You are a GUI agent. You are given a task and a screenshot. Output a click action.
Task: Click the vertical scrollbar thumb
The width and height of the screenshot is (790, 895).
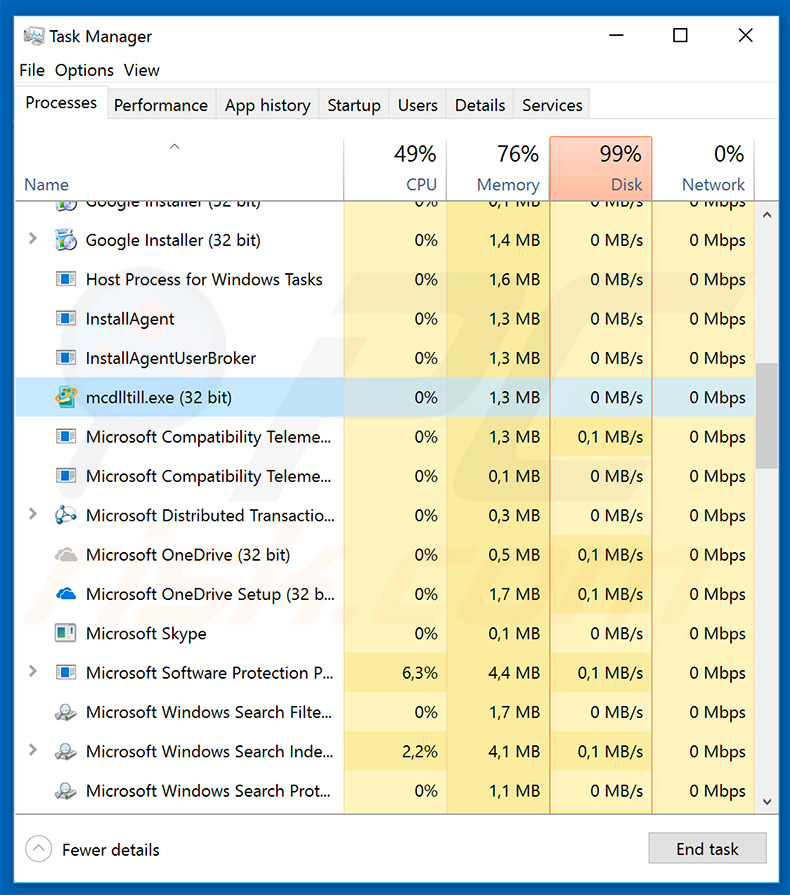click(x=767, y=416)
